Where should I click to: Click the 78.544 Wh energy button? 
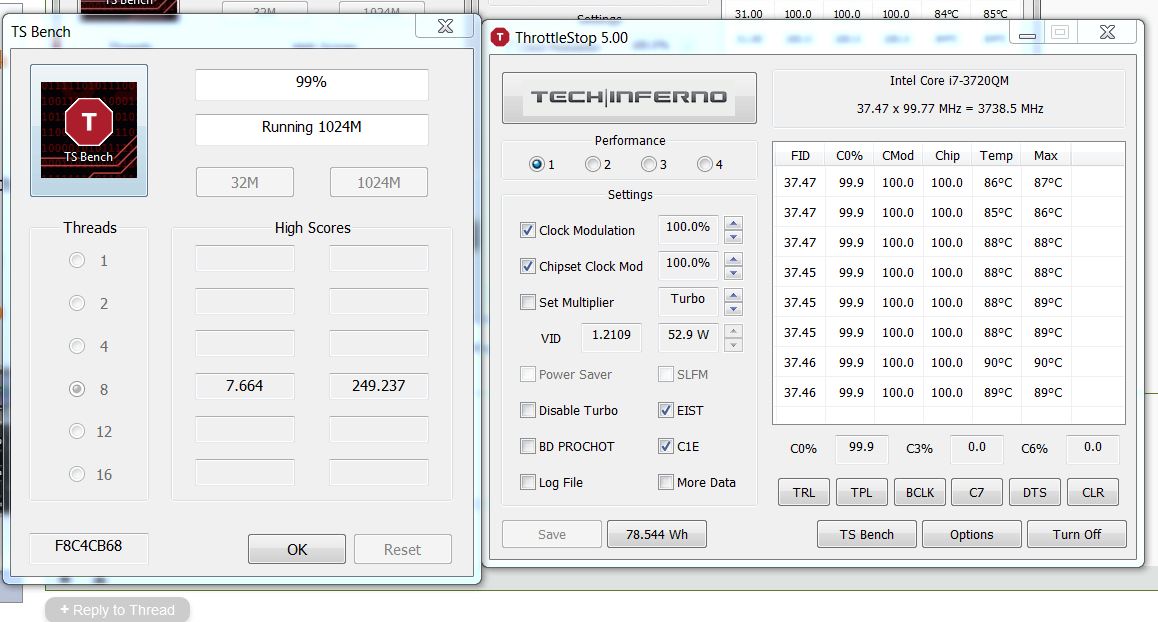click(657, 534)
